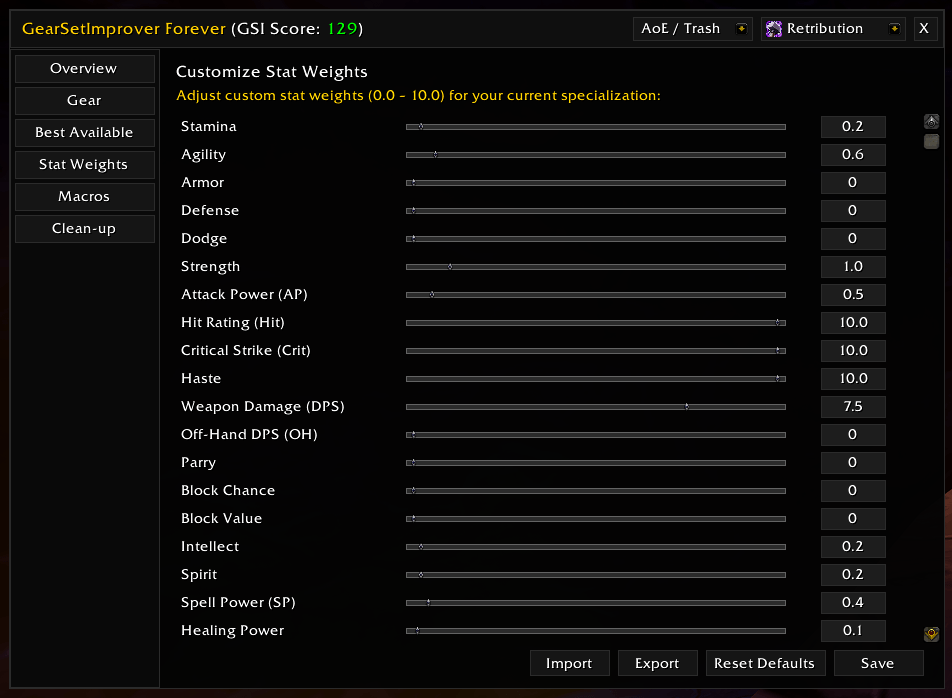Click the Weapon Damage value field
Image resolution: width=952 pixels, height=698 pixels.
coord(853,407)
